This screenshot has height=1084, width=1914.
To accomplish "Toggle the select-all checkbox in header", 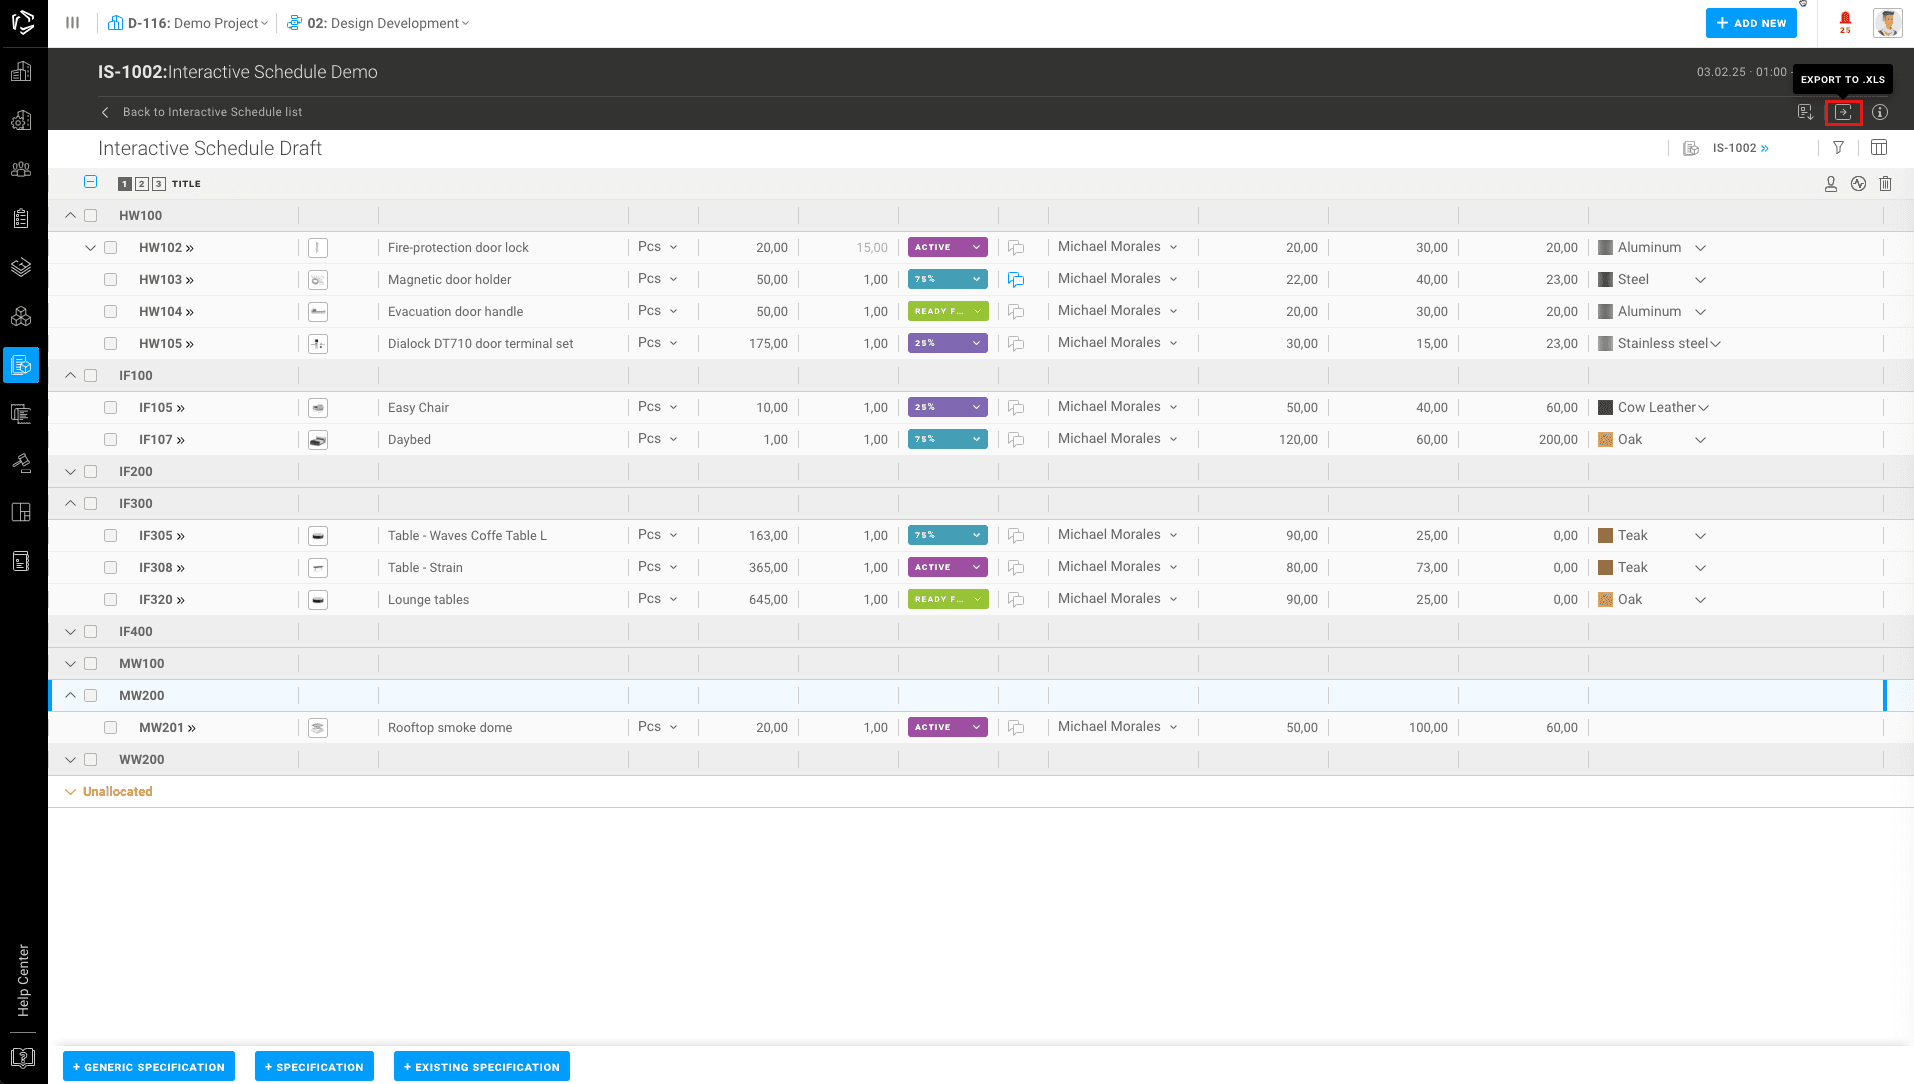I will (x=91, y=182).
